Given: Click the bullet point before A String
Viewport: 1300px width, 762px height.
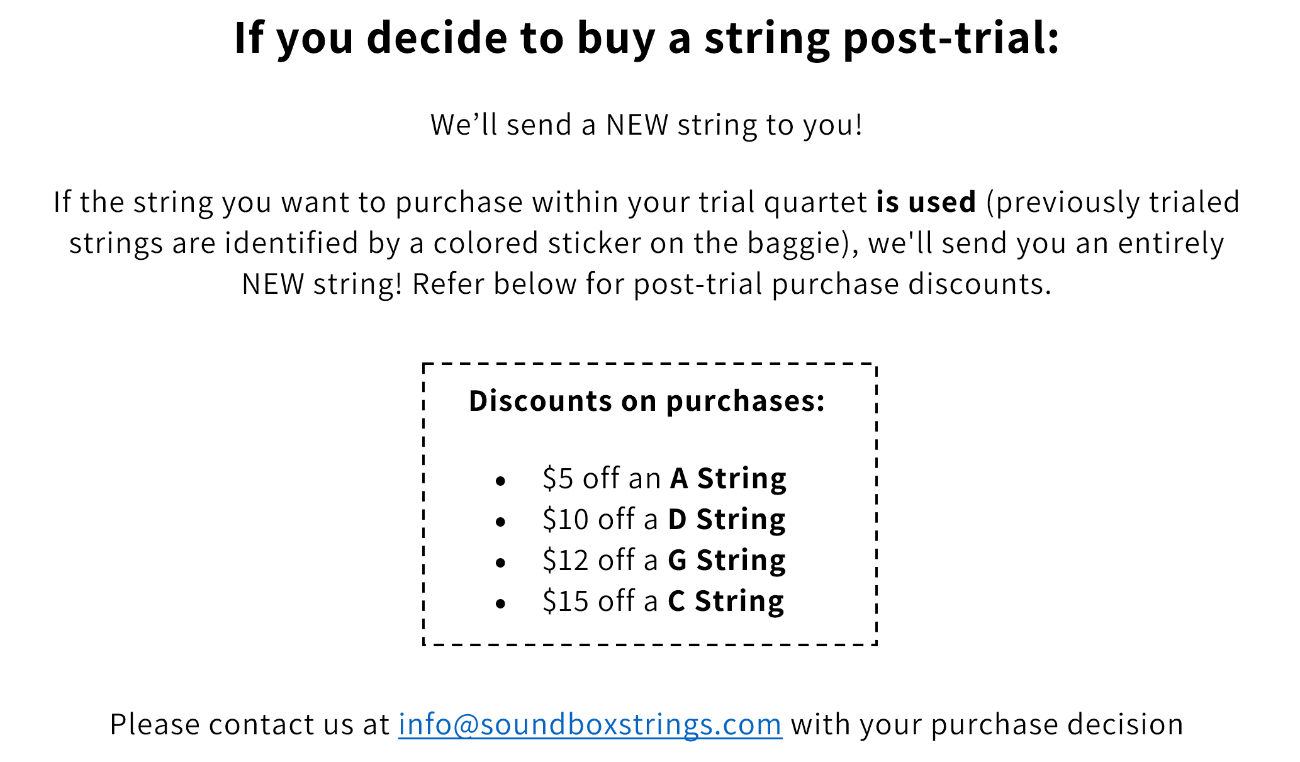Looking at the screenshot, I should 501,481.
